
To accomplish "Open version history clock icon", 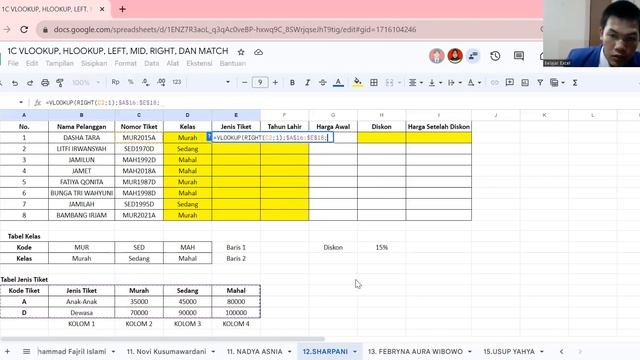I will [495, 56].
